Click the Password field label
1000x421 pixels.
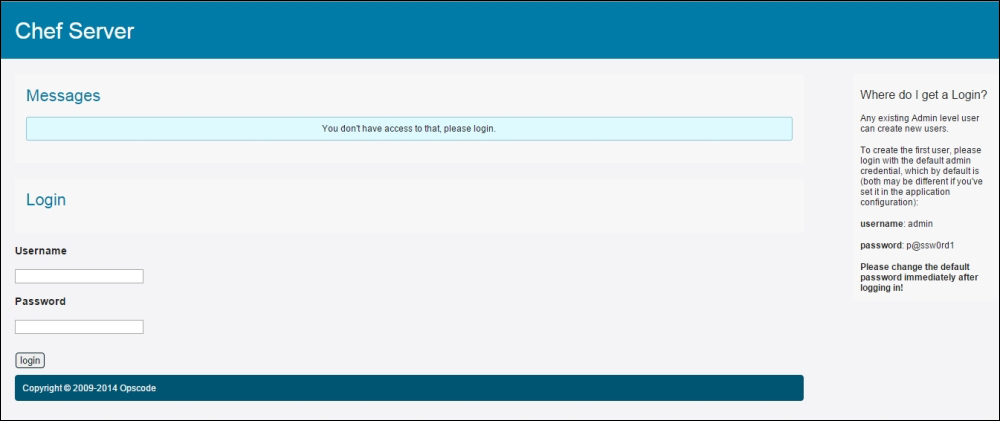[40, 301]
